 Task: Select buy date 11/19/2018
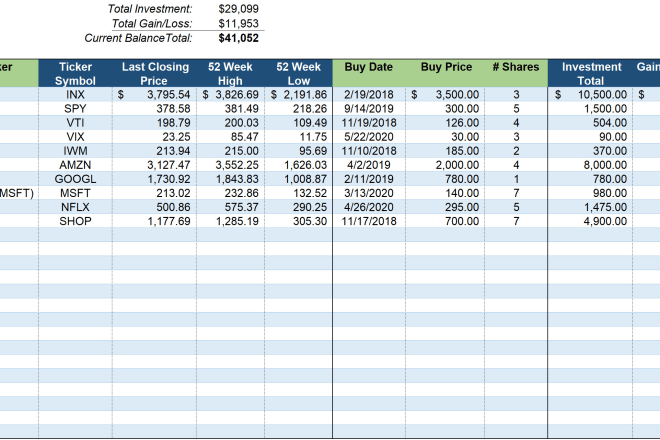(369, 123)
